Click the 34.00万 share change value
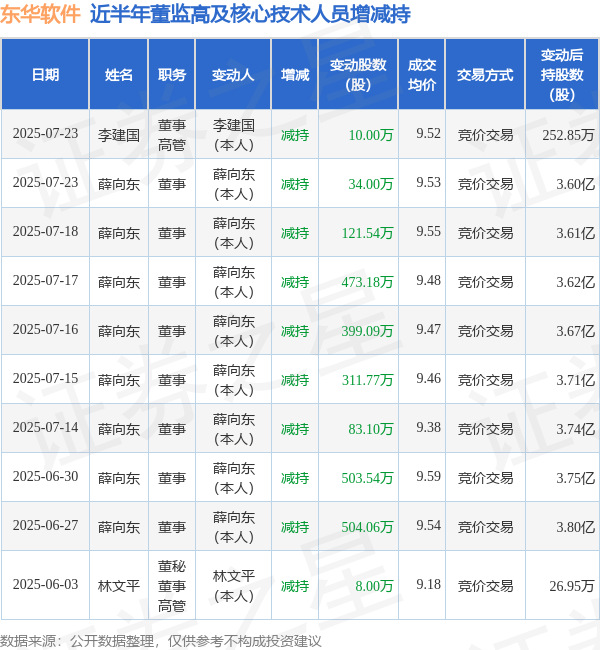 [x=371, y=184]
